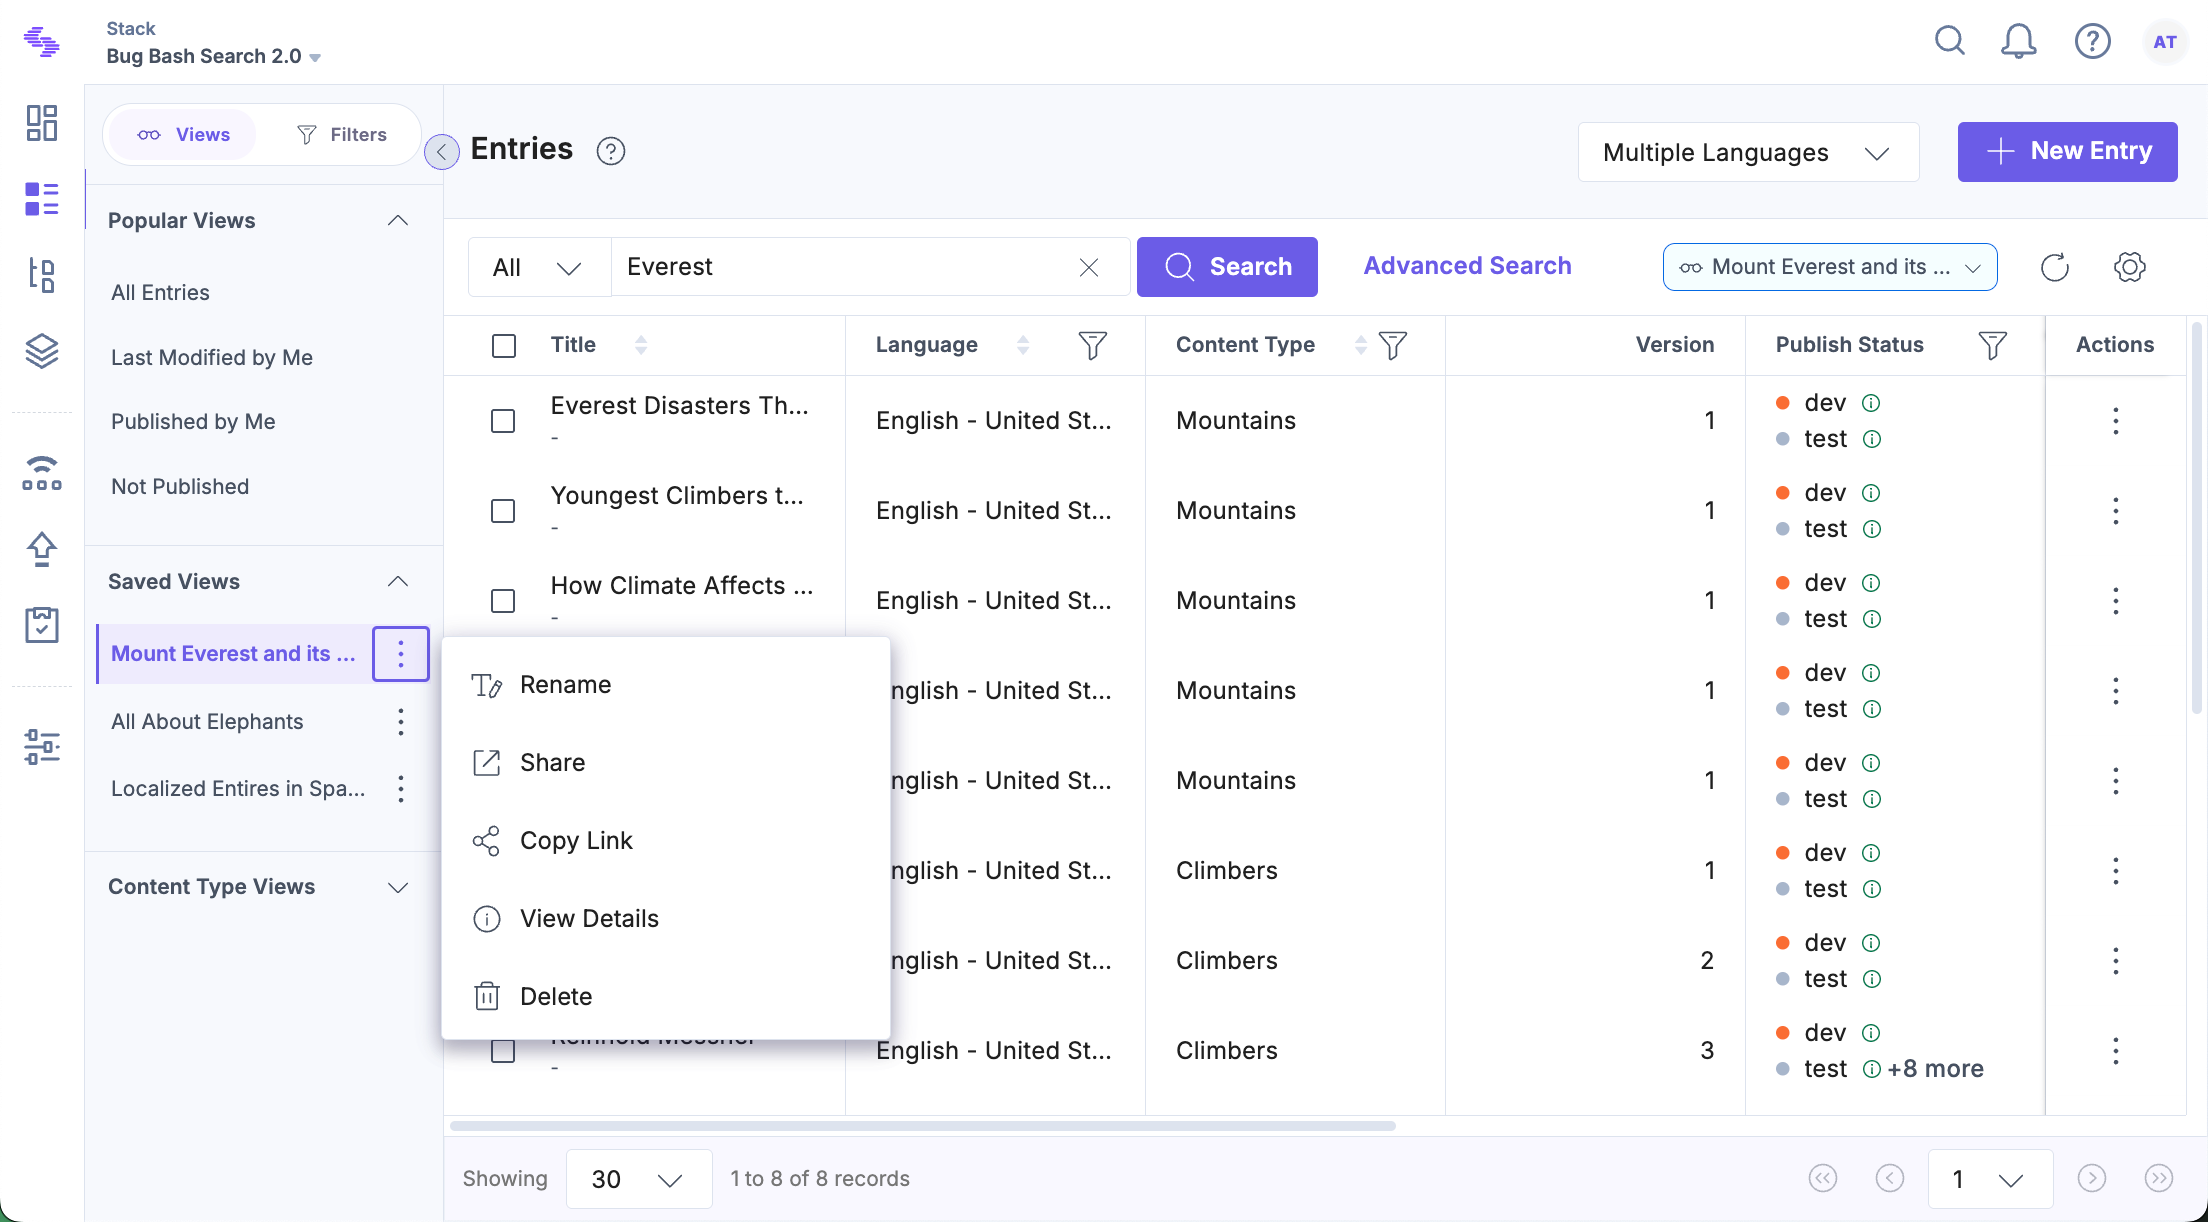2208x1222 pixels.
Task: Open actions menu for Youngest Climbers entry
Action: coord(2115,511)
